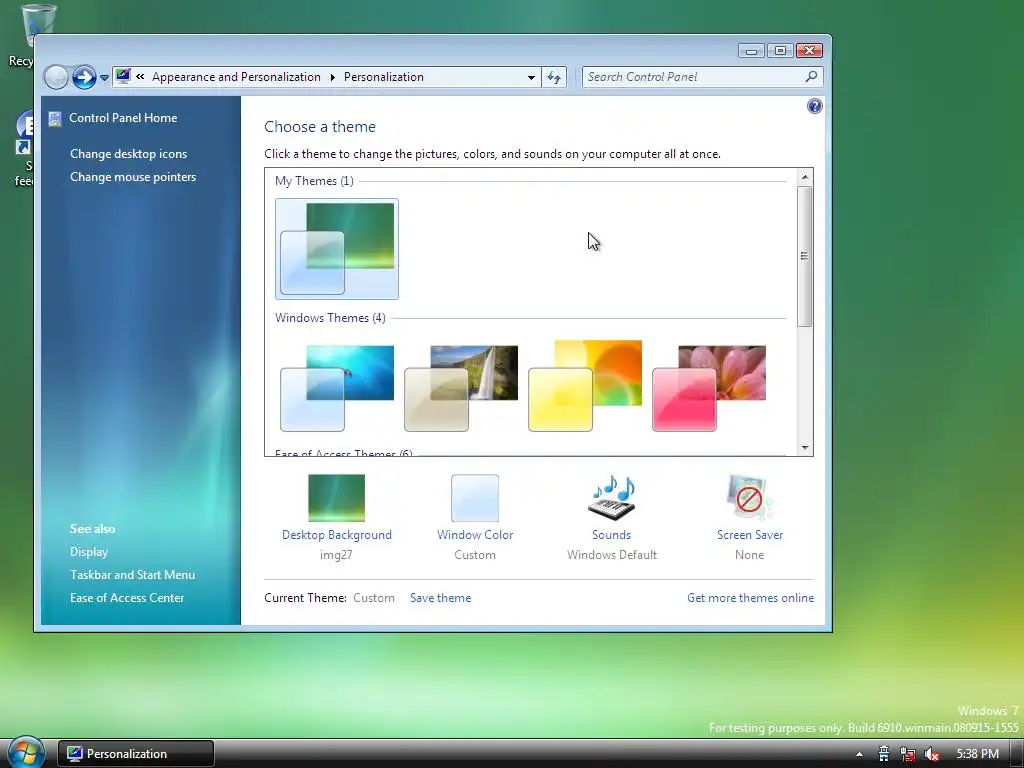Viewport: 1024px width, 768px height.
Task: Click the muted volume tray icon
Action: (932, 754)
